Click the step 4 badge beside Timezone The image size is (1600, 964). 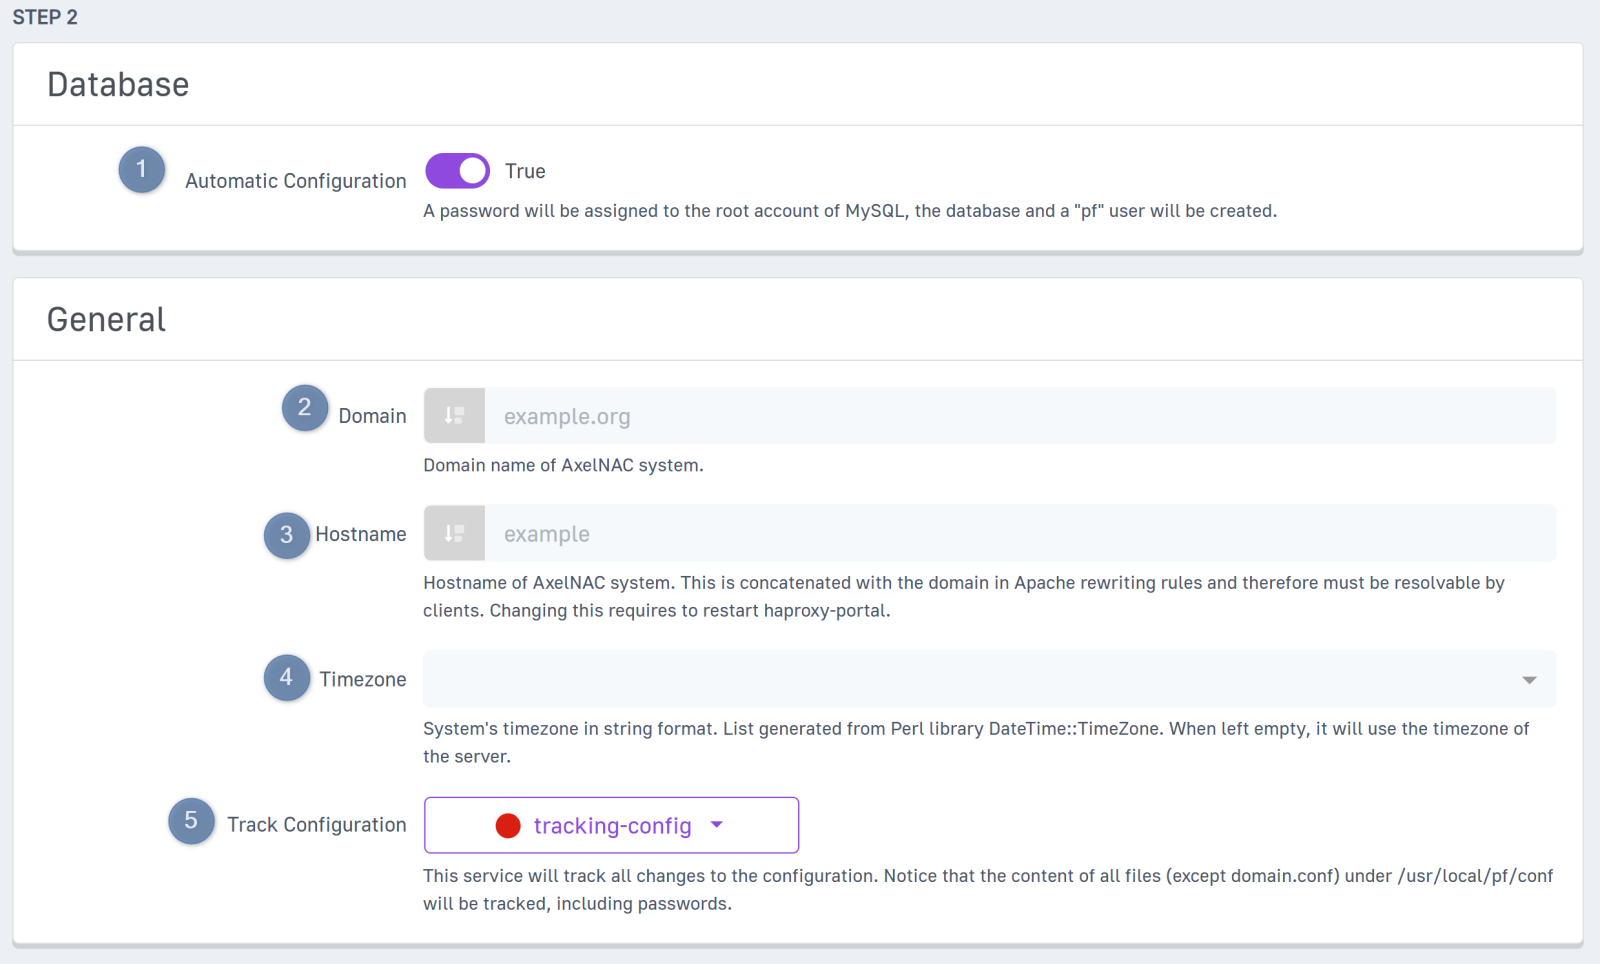[x=286, y=678]
